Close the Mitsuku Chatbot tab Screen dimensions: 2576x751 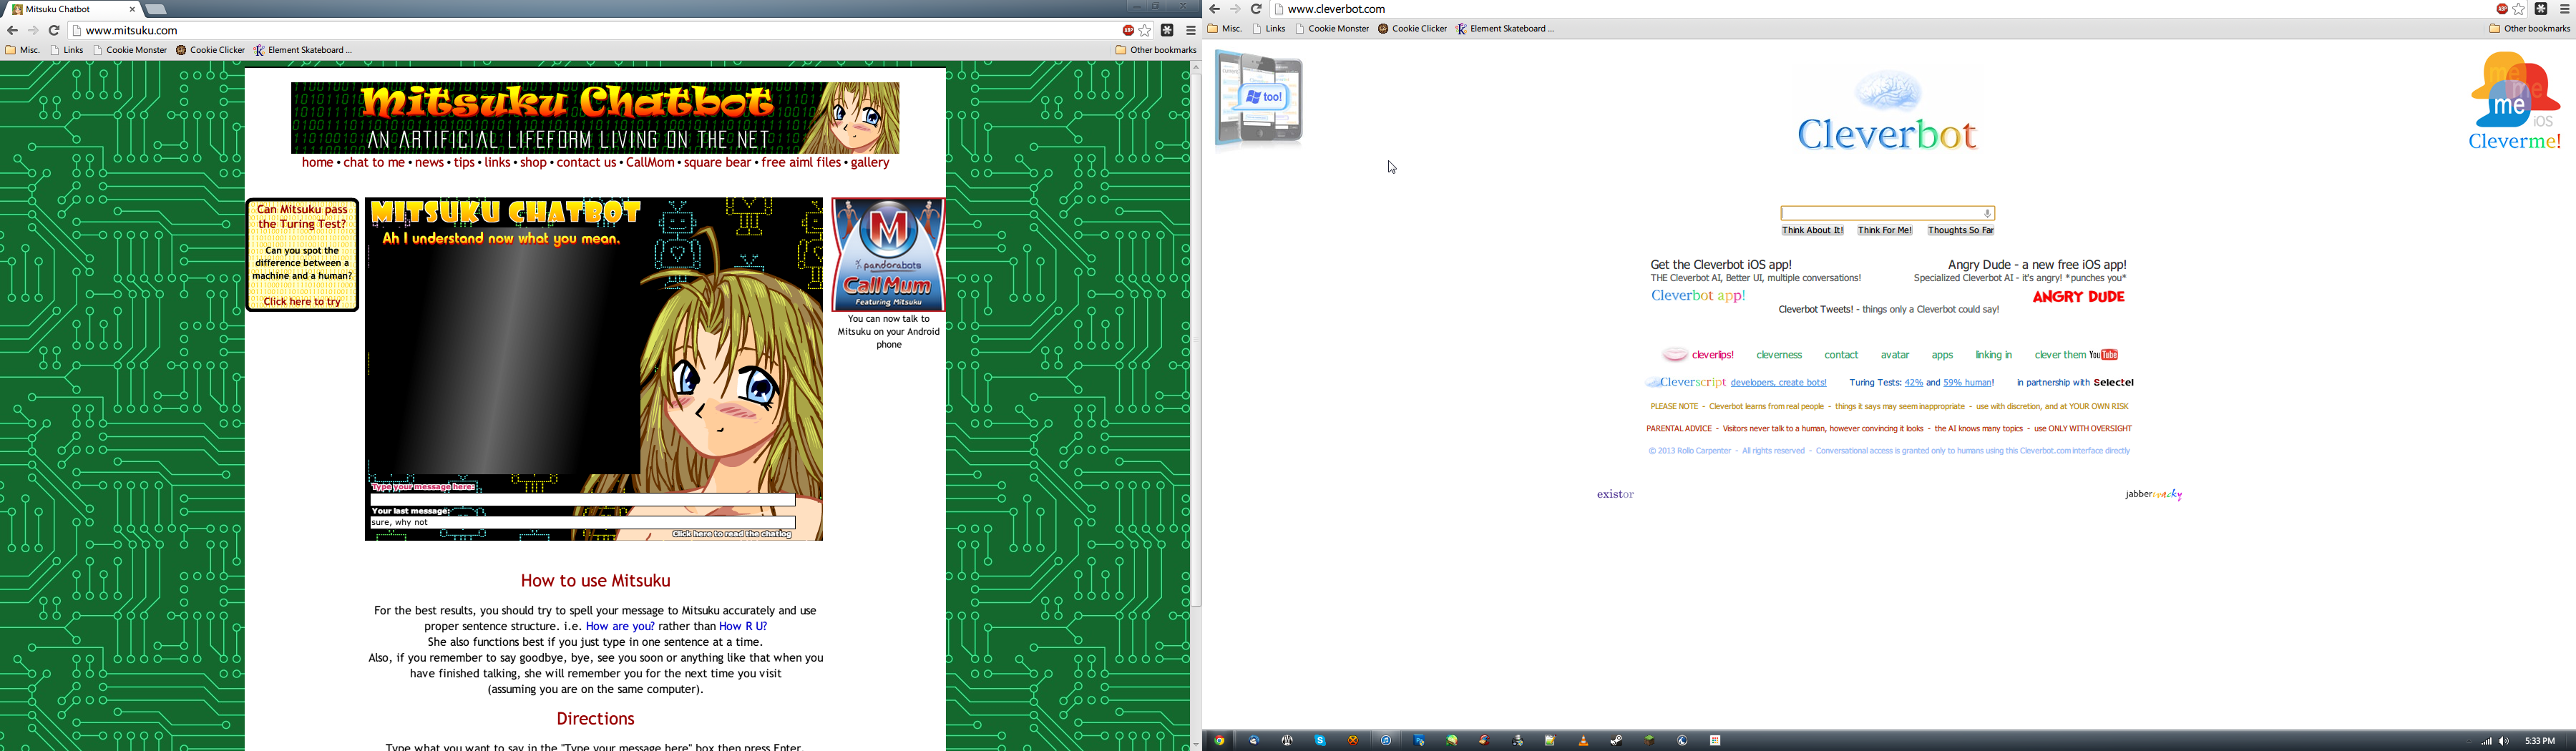tap(133, 9)
